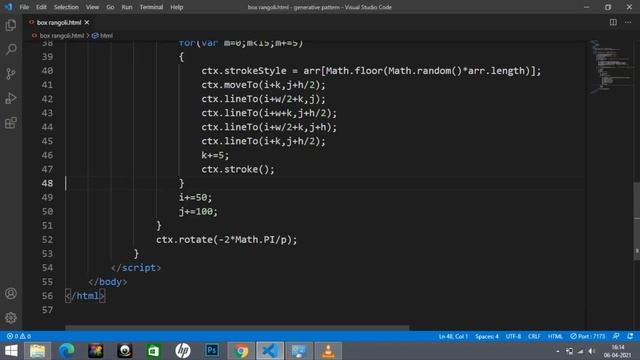Viewport: 640px width, 360px height.
Task: Switch to Google Chrome in taskbar
Action: tap(241, 351)
